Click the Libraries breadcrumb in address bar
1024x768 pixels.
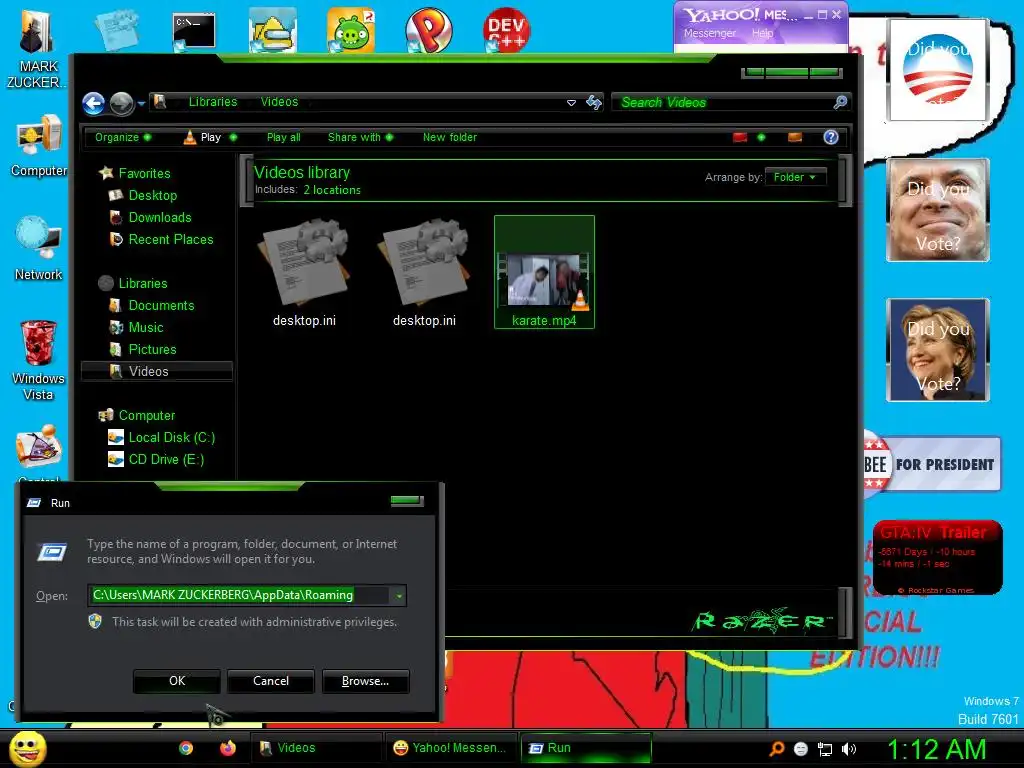213,102
